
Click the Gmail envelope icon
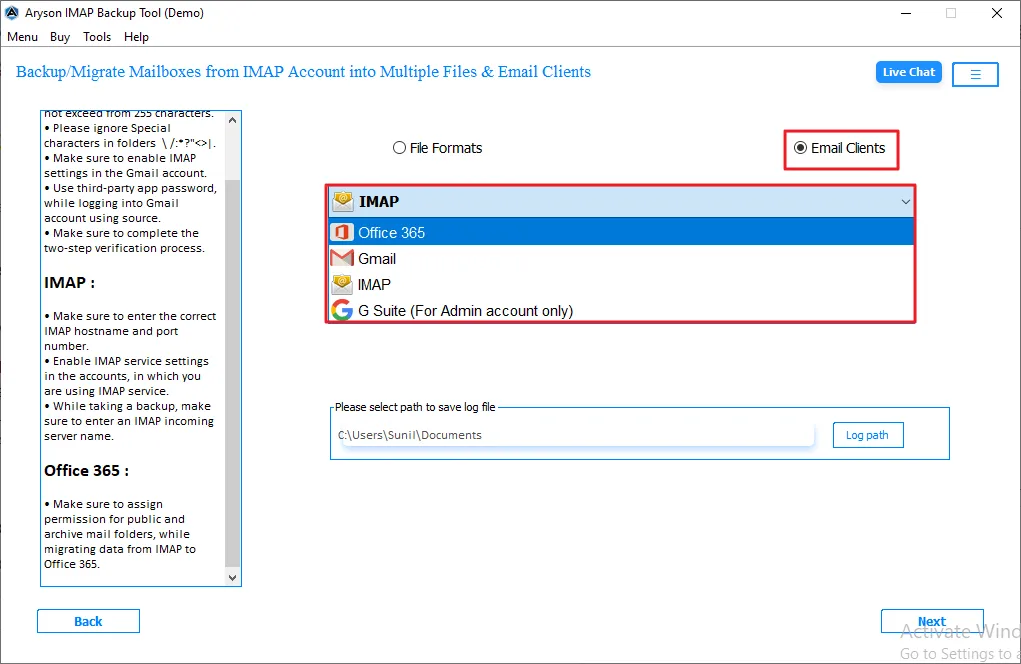click(x=342, y=258)
